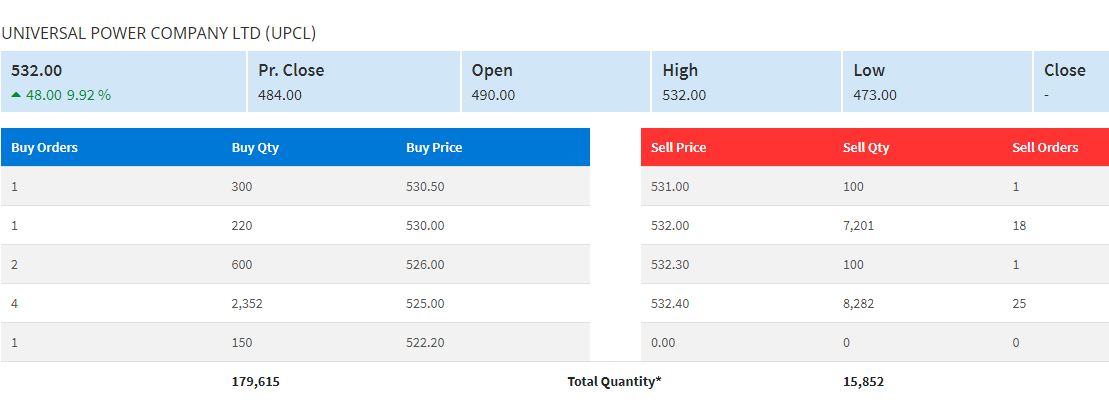This screenshot has height=418, width=1109.
Task: Click the buy price 530.50 row
Action: [x=295, y=187]
